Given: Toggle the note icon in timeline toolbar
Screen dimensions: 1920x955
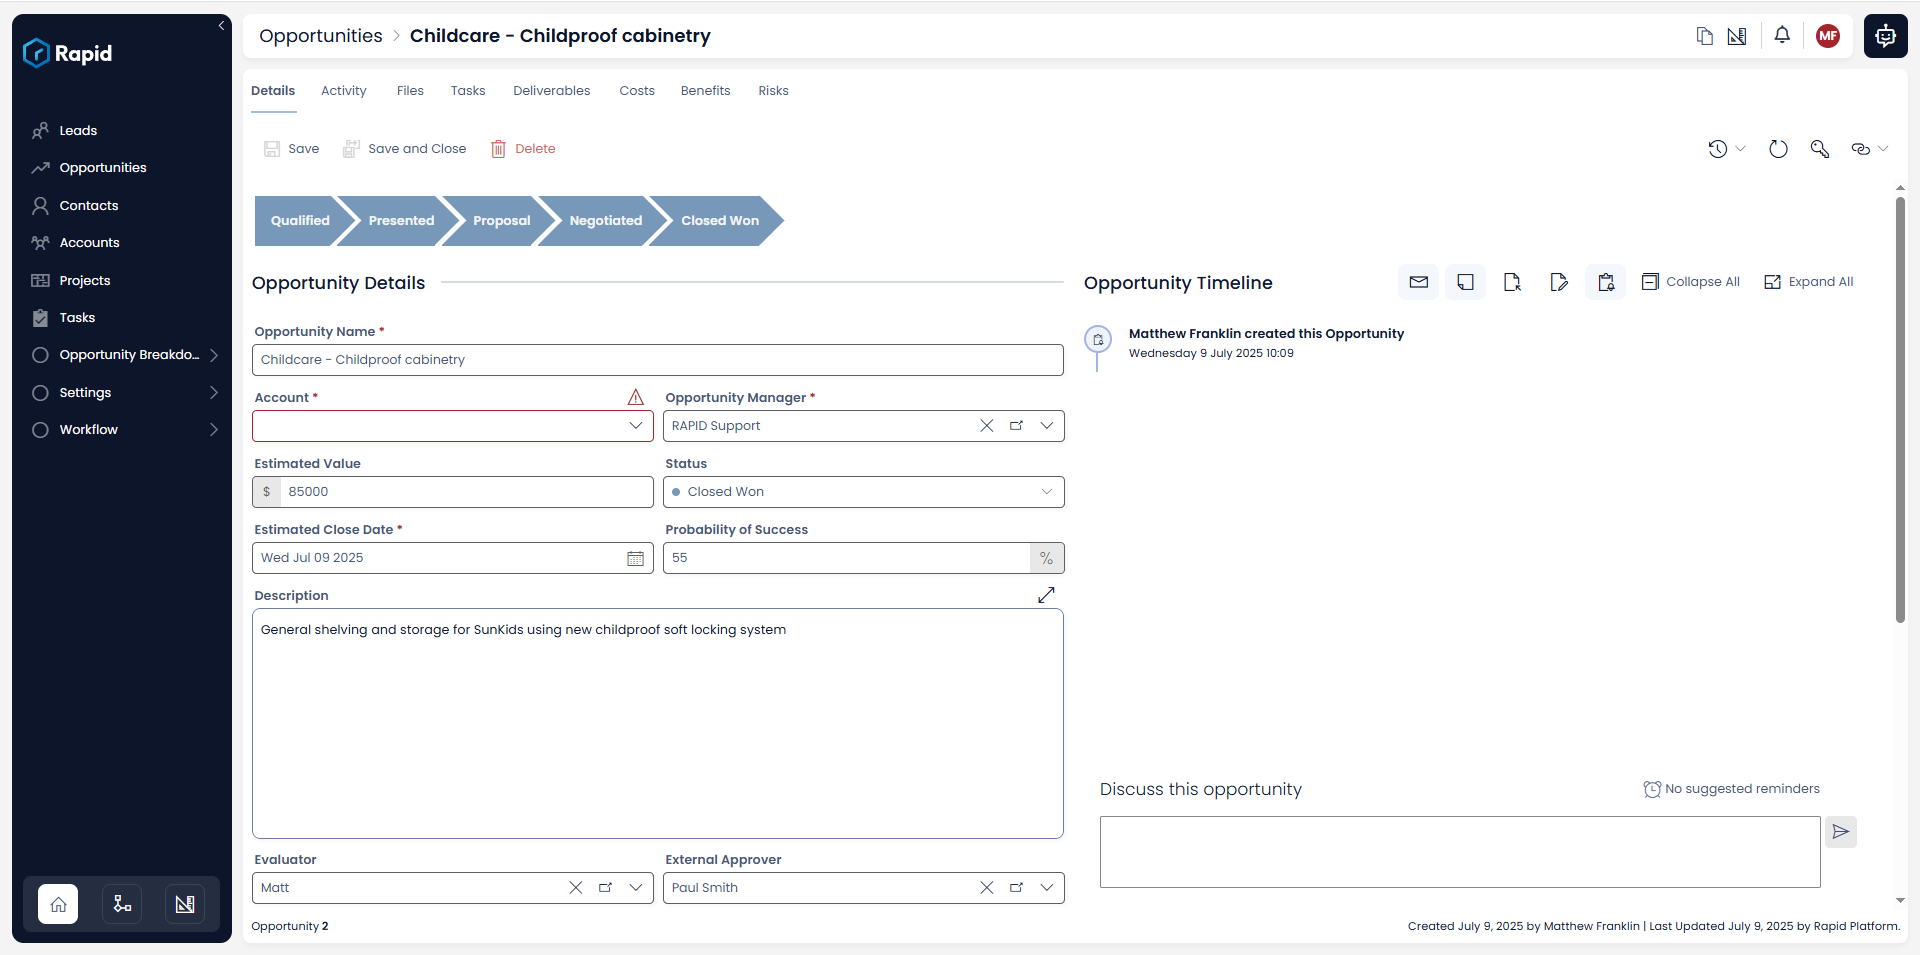Looking at the screenshot, I should pos(1465,282).
